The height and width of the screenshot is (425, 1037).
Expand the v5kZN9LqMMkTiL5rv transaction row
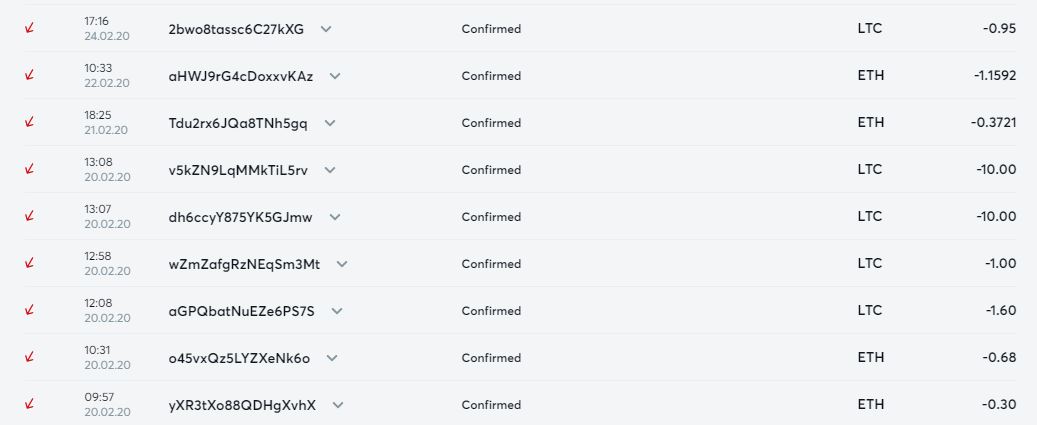330,170
